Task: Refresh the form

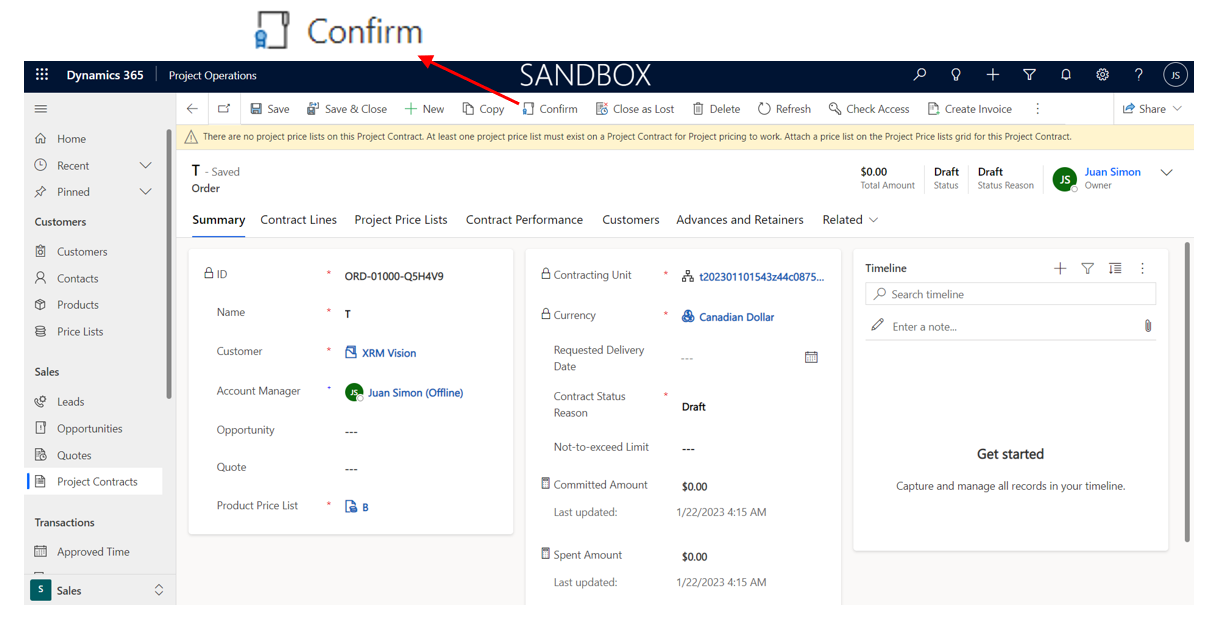Action: click(x=784, y=109)
